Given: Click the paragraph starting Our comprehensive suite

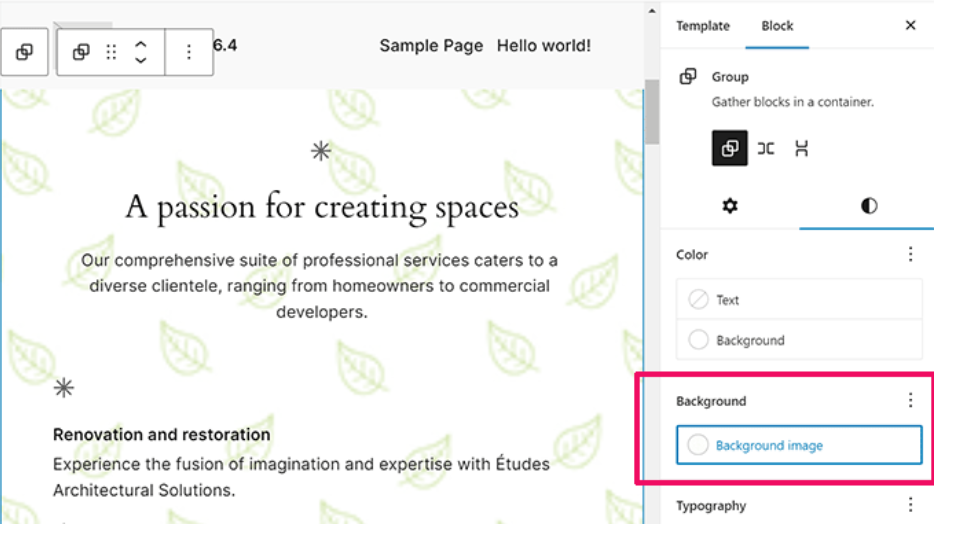Looking at the screenshot, I should tap(320, 286).
